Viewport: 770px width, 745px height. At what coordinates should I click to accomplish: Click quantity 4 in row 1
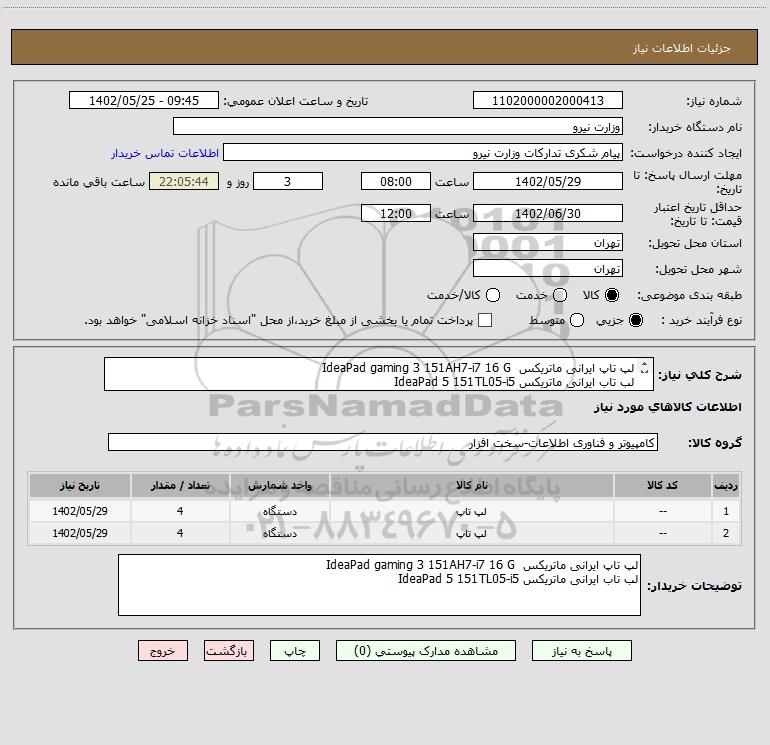pos(180,511)
